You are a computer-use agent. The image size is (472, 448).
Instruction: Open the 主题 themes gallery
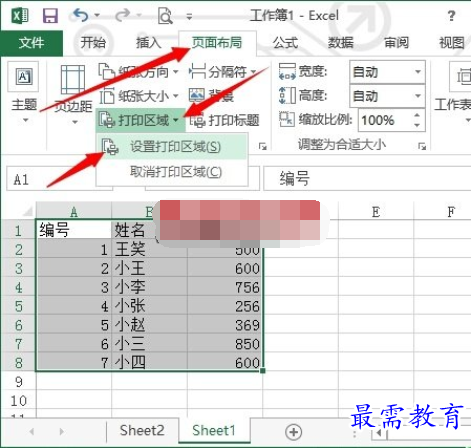pos(24,92)
